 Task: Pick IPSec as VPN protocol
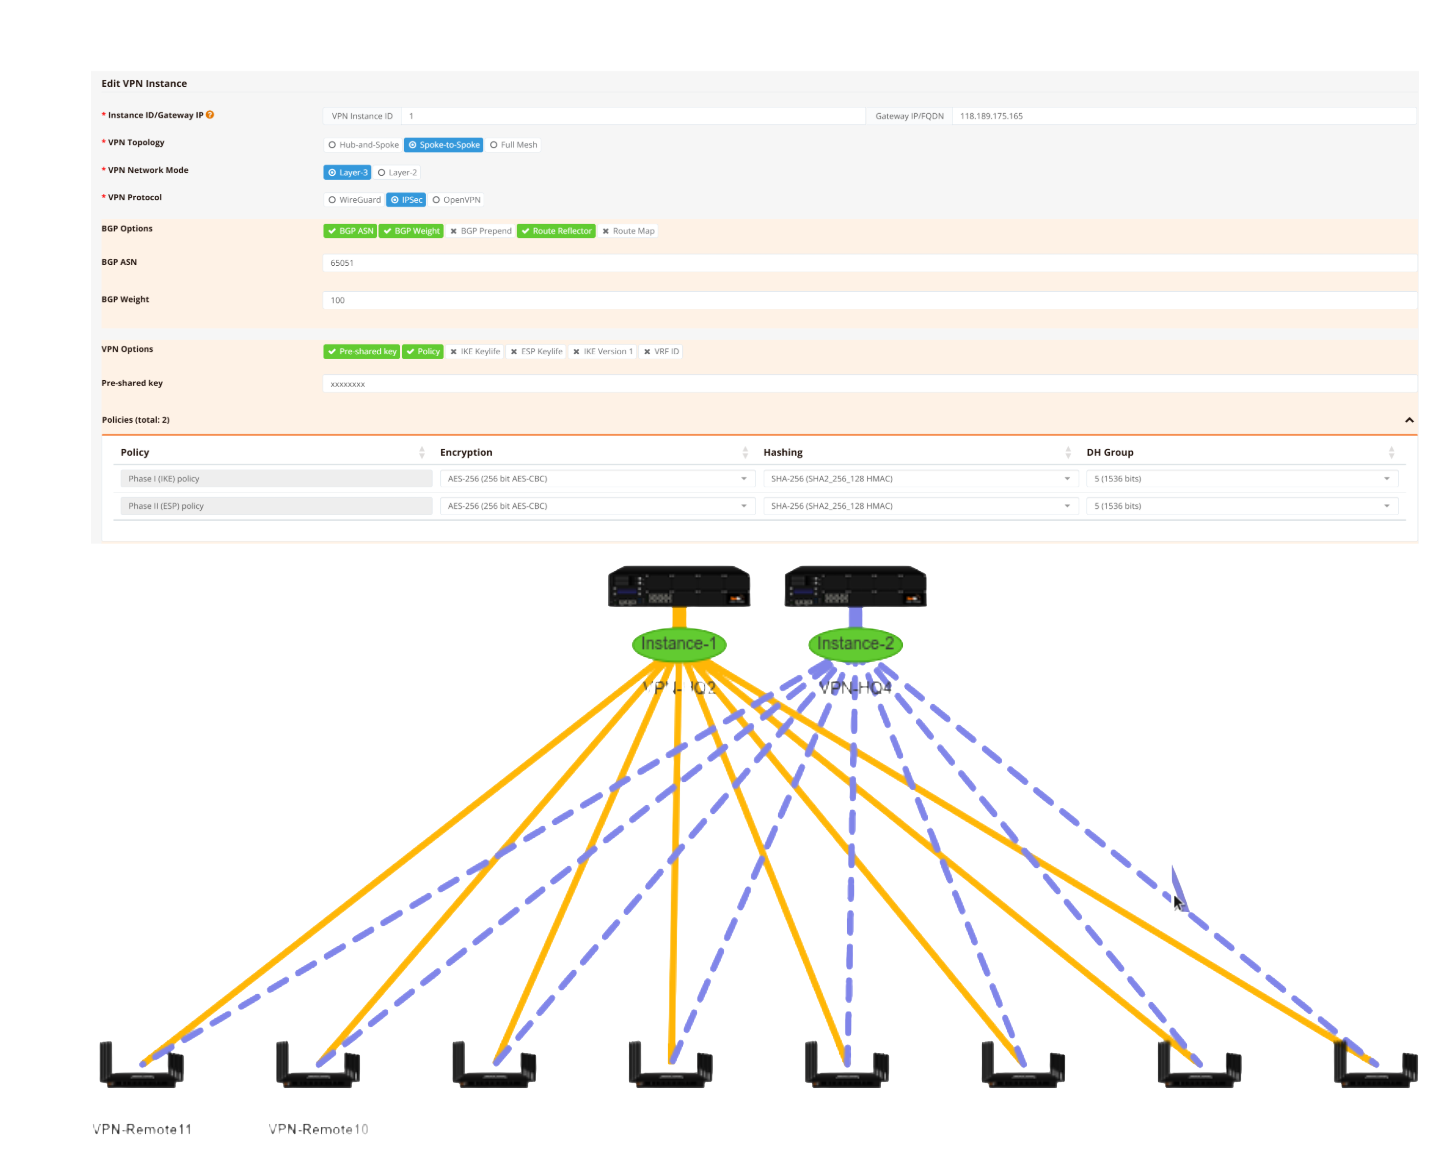[x=407, y=200]
